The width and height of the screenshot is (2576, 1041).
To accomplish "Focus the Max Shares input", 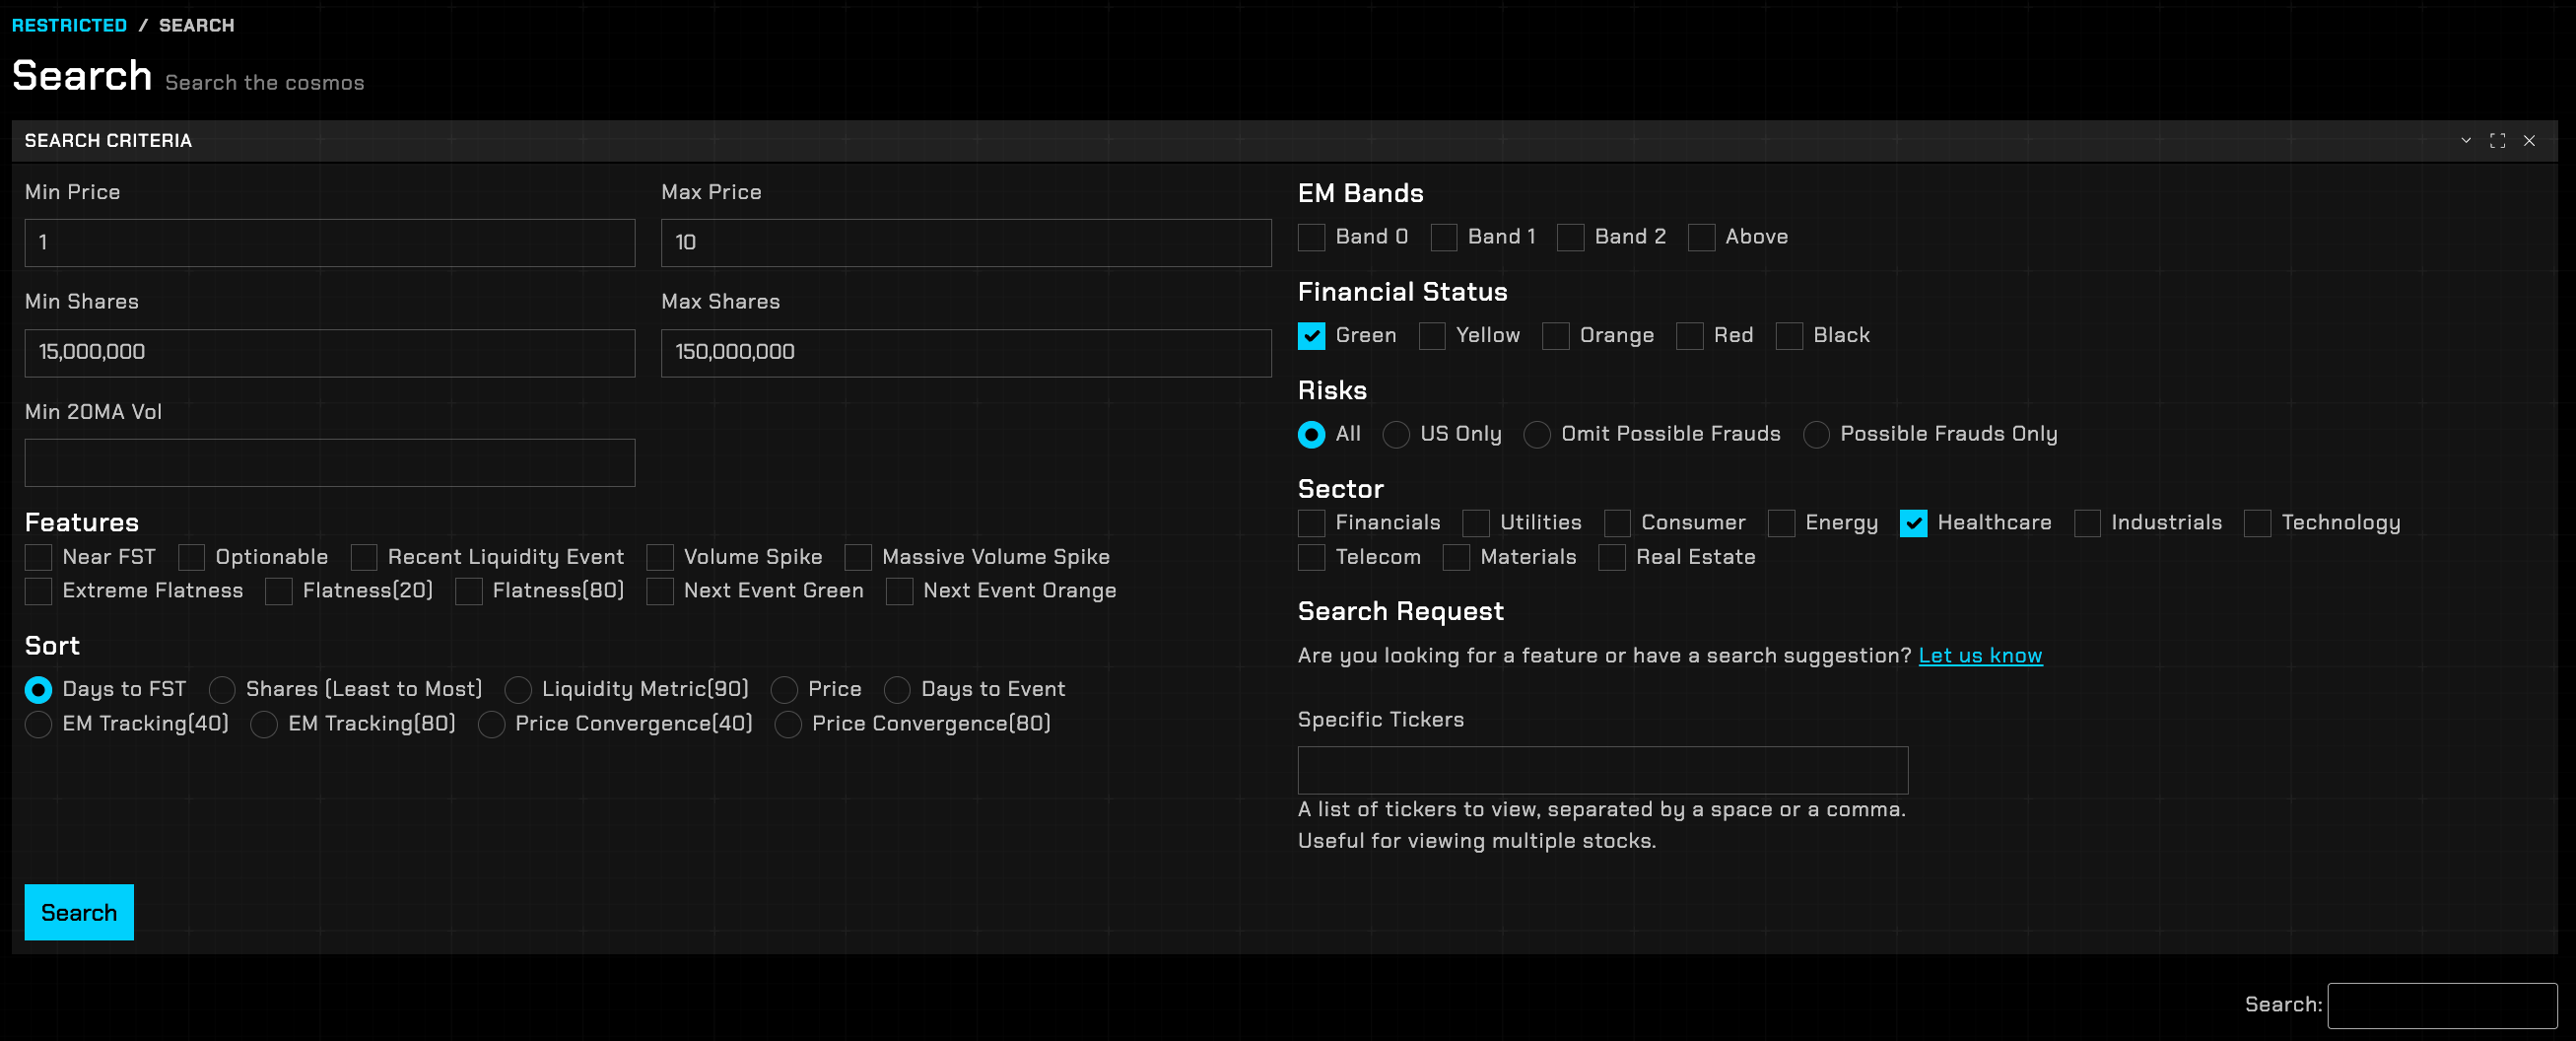I will [965, 353].
